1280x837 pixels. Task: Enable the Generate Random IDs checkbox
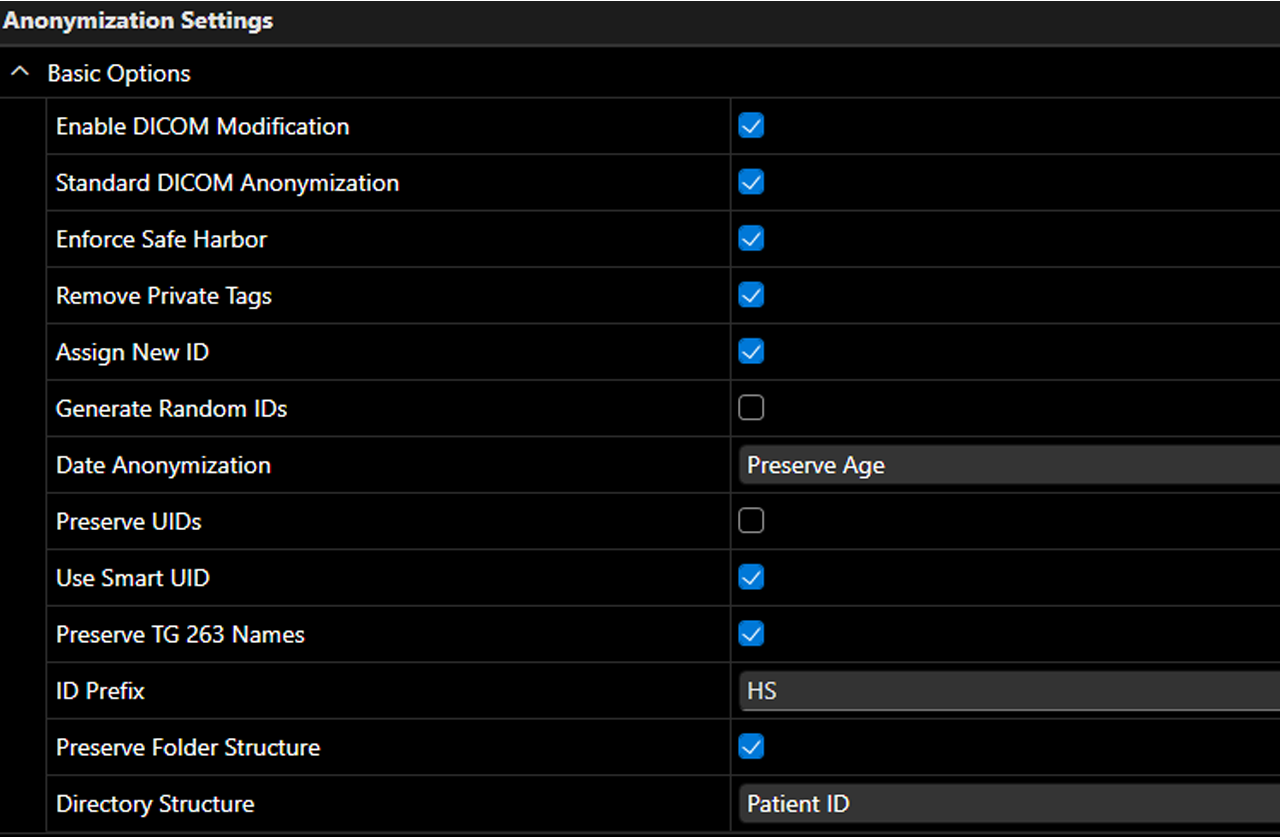[751, 408]
